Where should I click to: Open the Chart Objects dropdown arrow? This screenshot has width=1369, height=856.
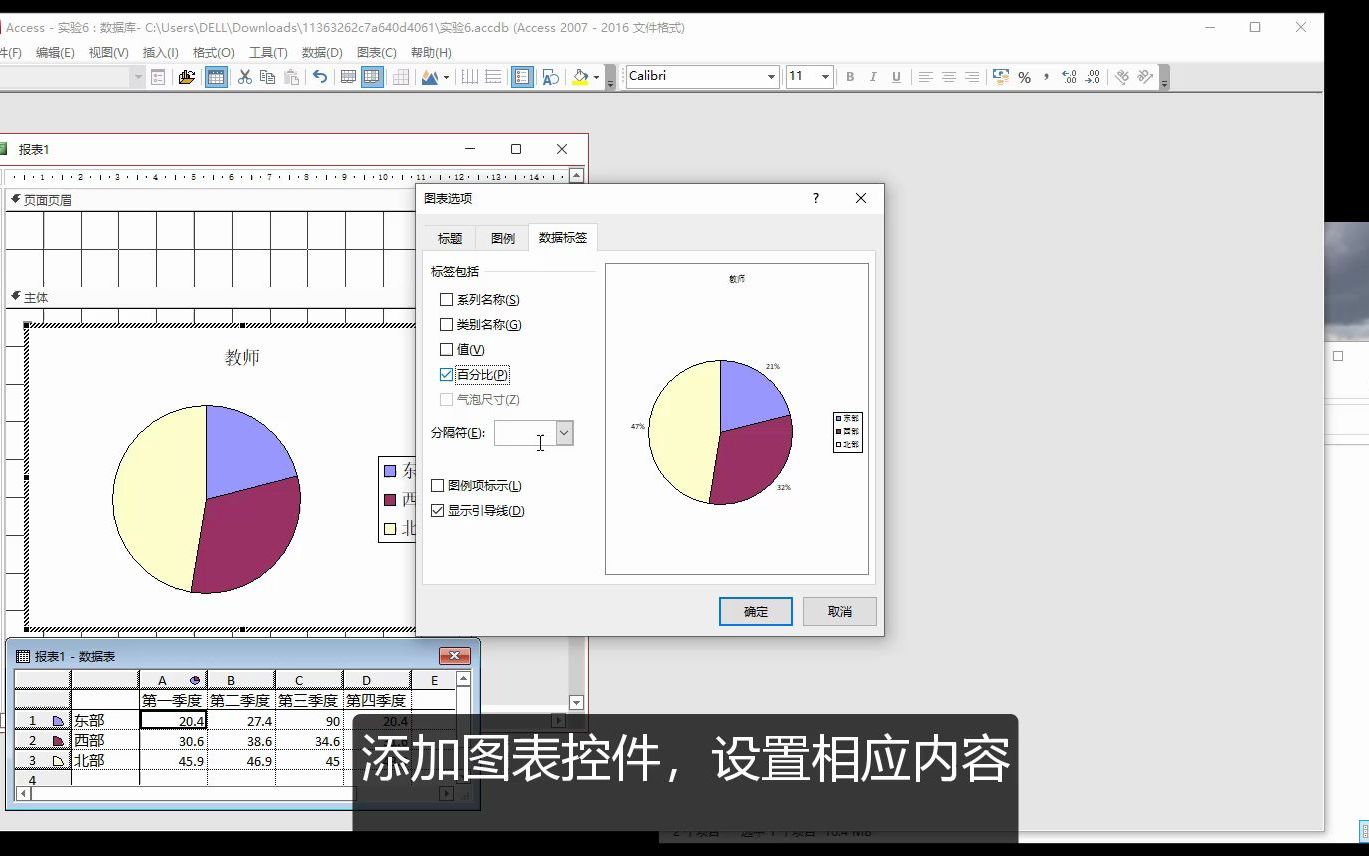click(x=138, y=77)
